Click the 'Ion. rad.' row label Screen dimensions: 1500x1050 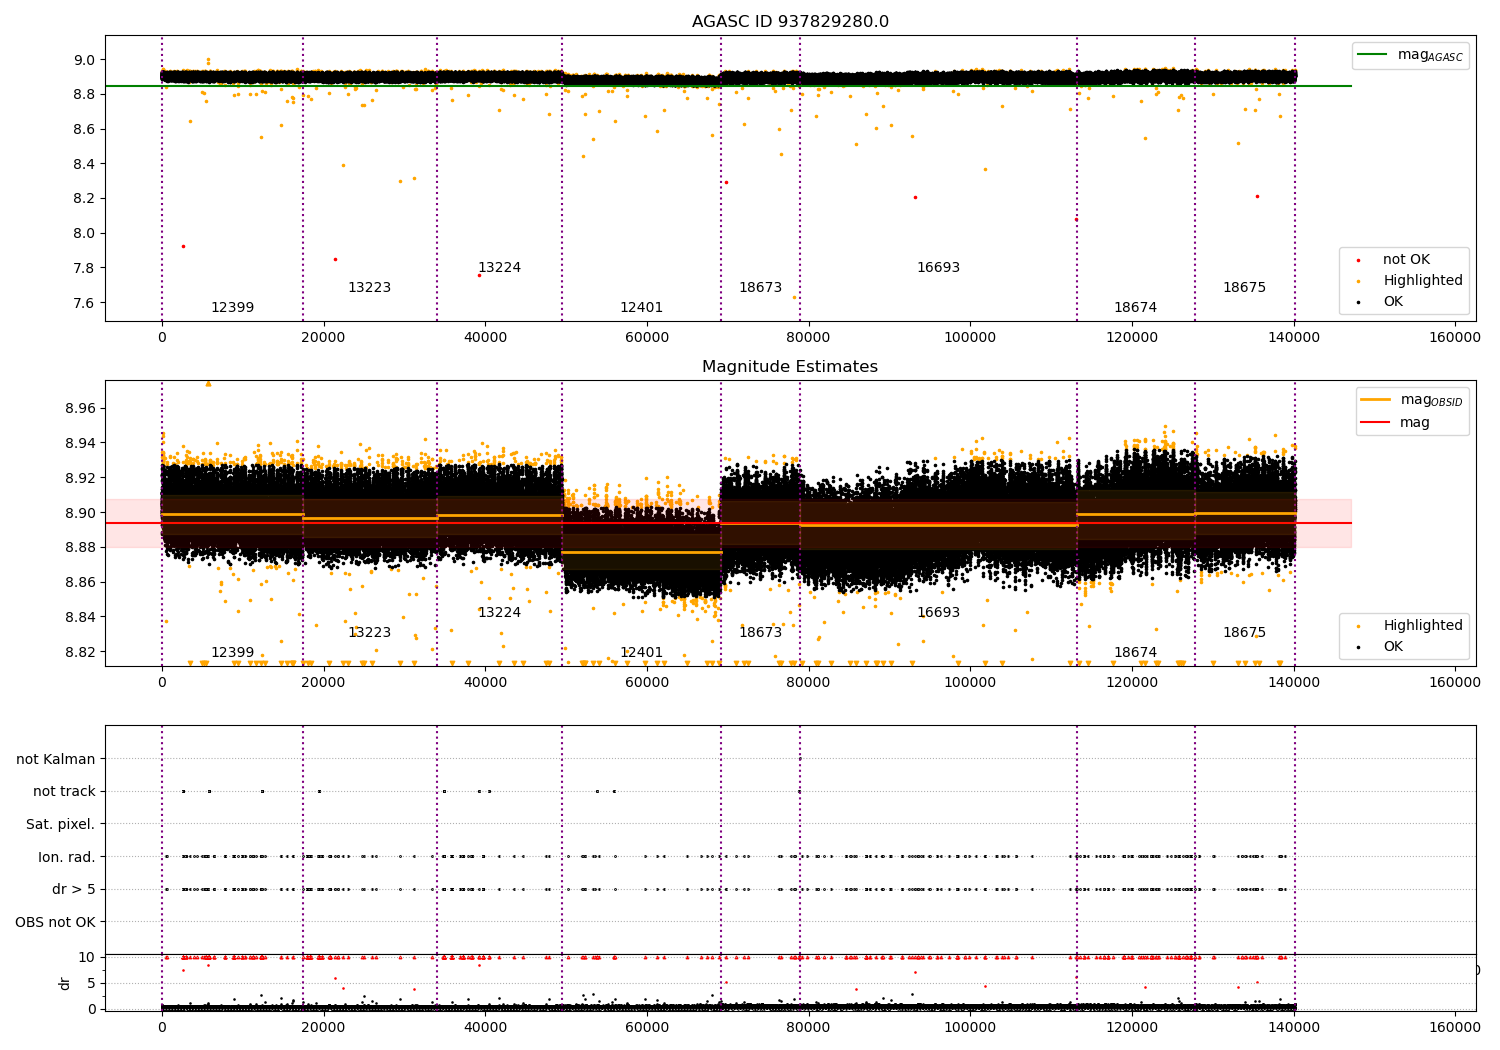coord(67,857)
